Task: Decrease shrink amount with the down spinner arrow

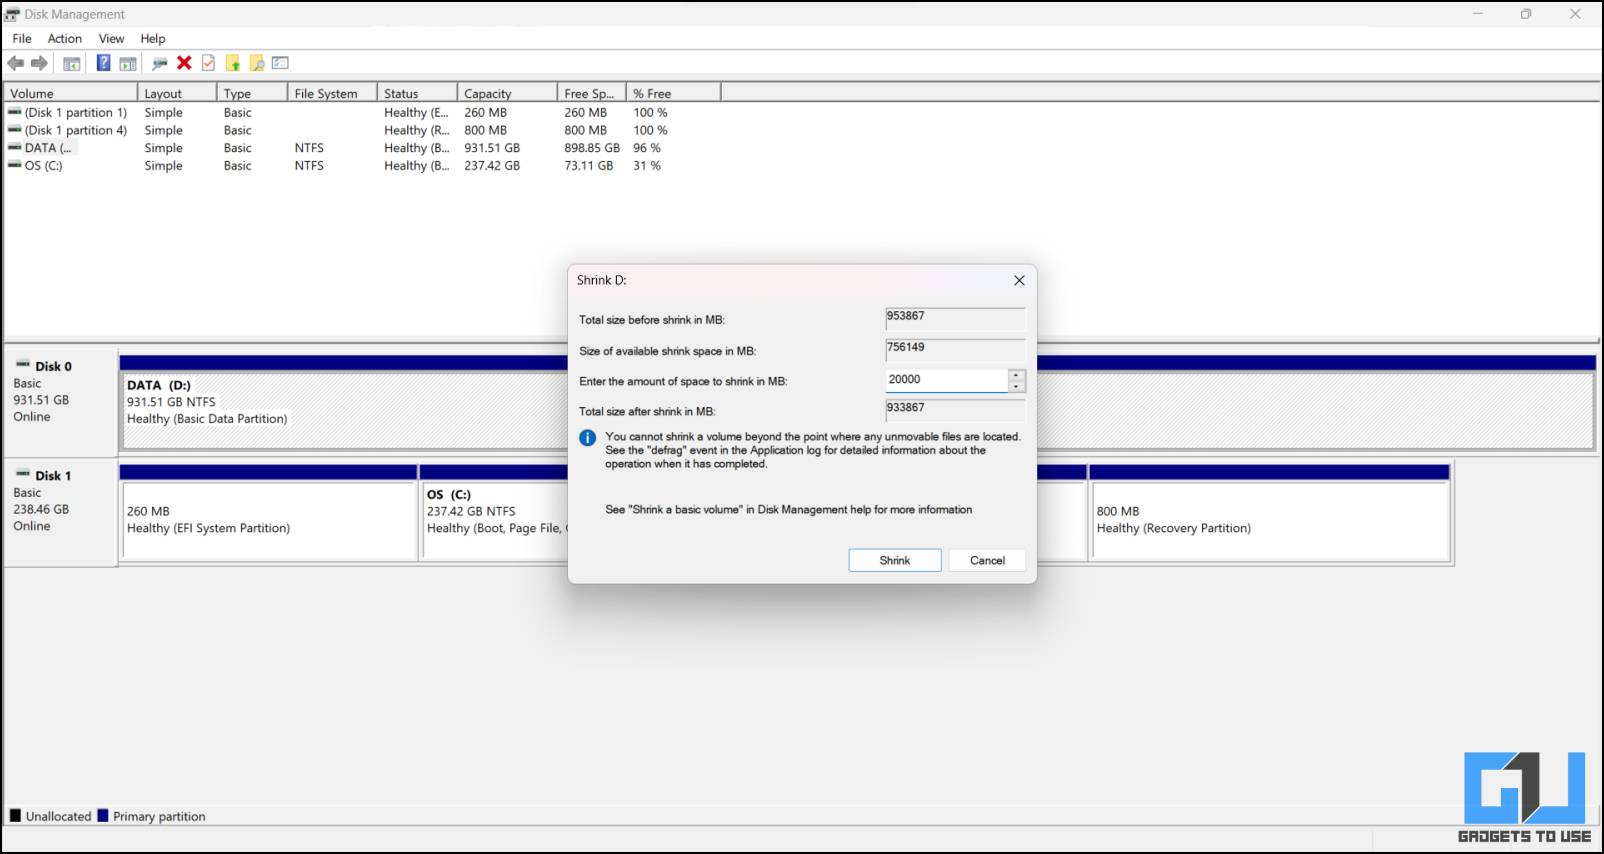Action: [x=1017, y=387]
